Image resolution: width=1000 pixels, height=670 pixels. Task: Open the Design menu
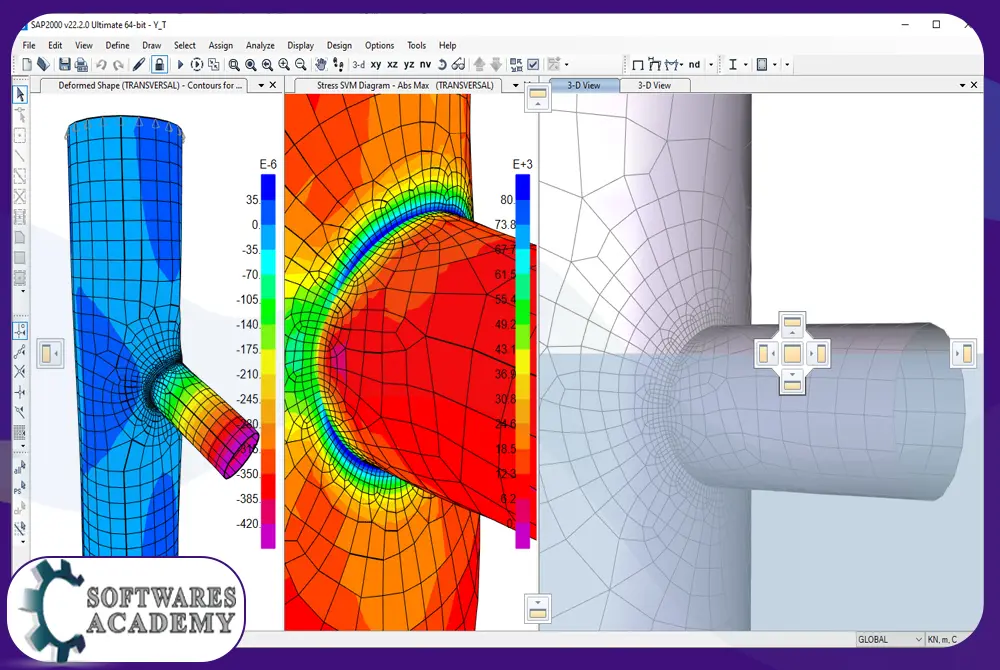coord(339,45)
